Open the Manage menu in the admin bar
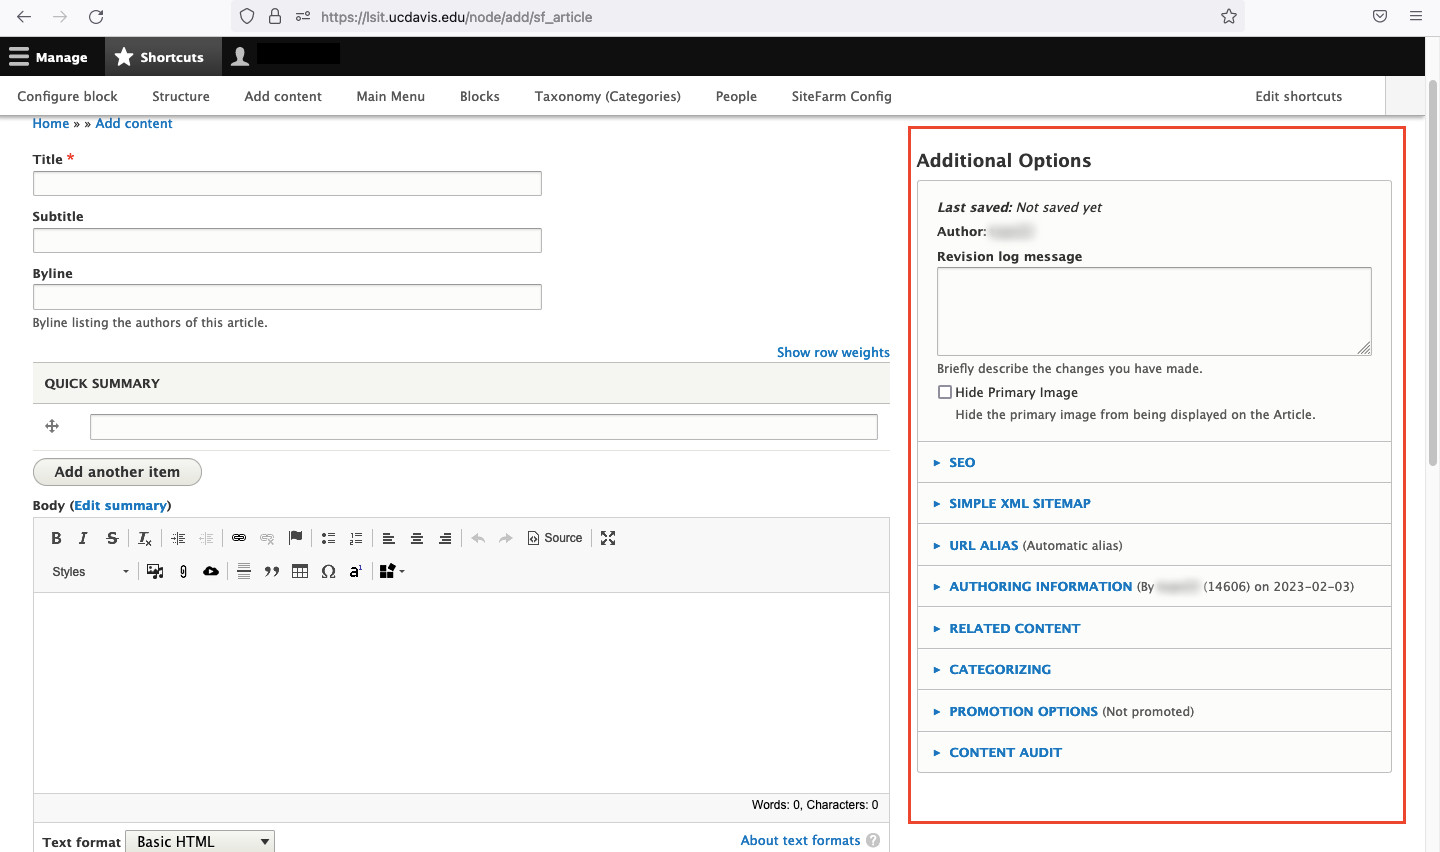 click(48, 57)
